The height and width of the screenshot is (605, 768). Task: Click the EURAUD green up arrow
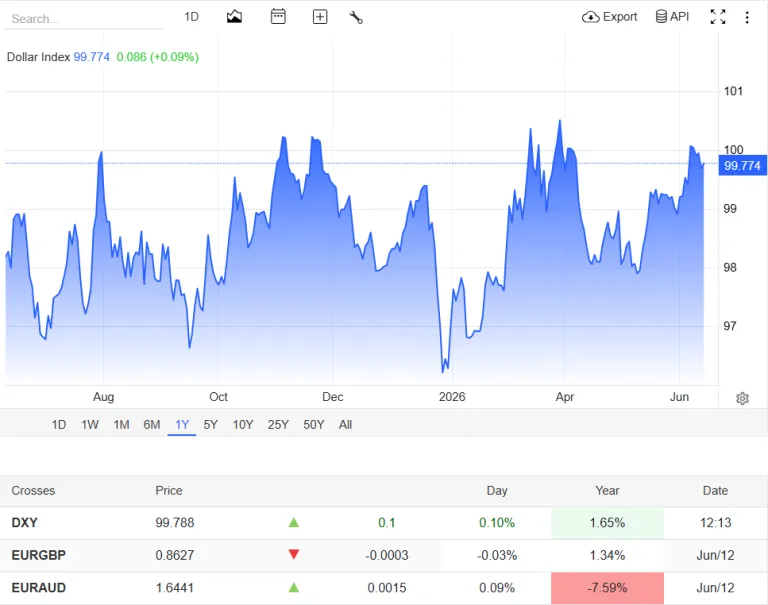click(294, 587)
